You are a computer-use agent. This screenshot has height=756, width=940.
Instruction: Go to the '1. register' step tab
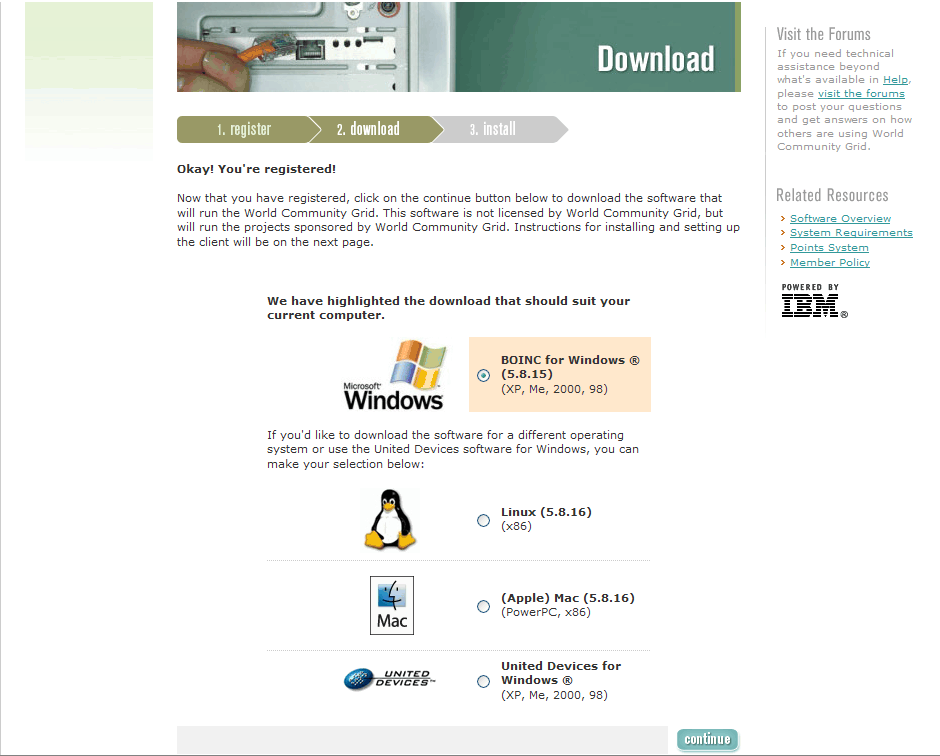click(x=244, y=129)
